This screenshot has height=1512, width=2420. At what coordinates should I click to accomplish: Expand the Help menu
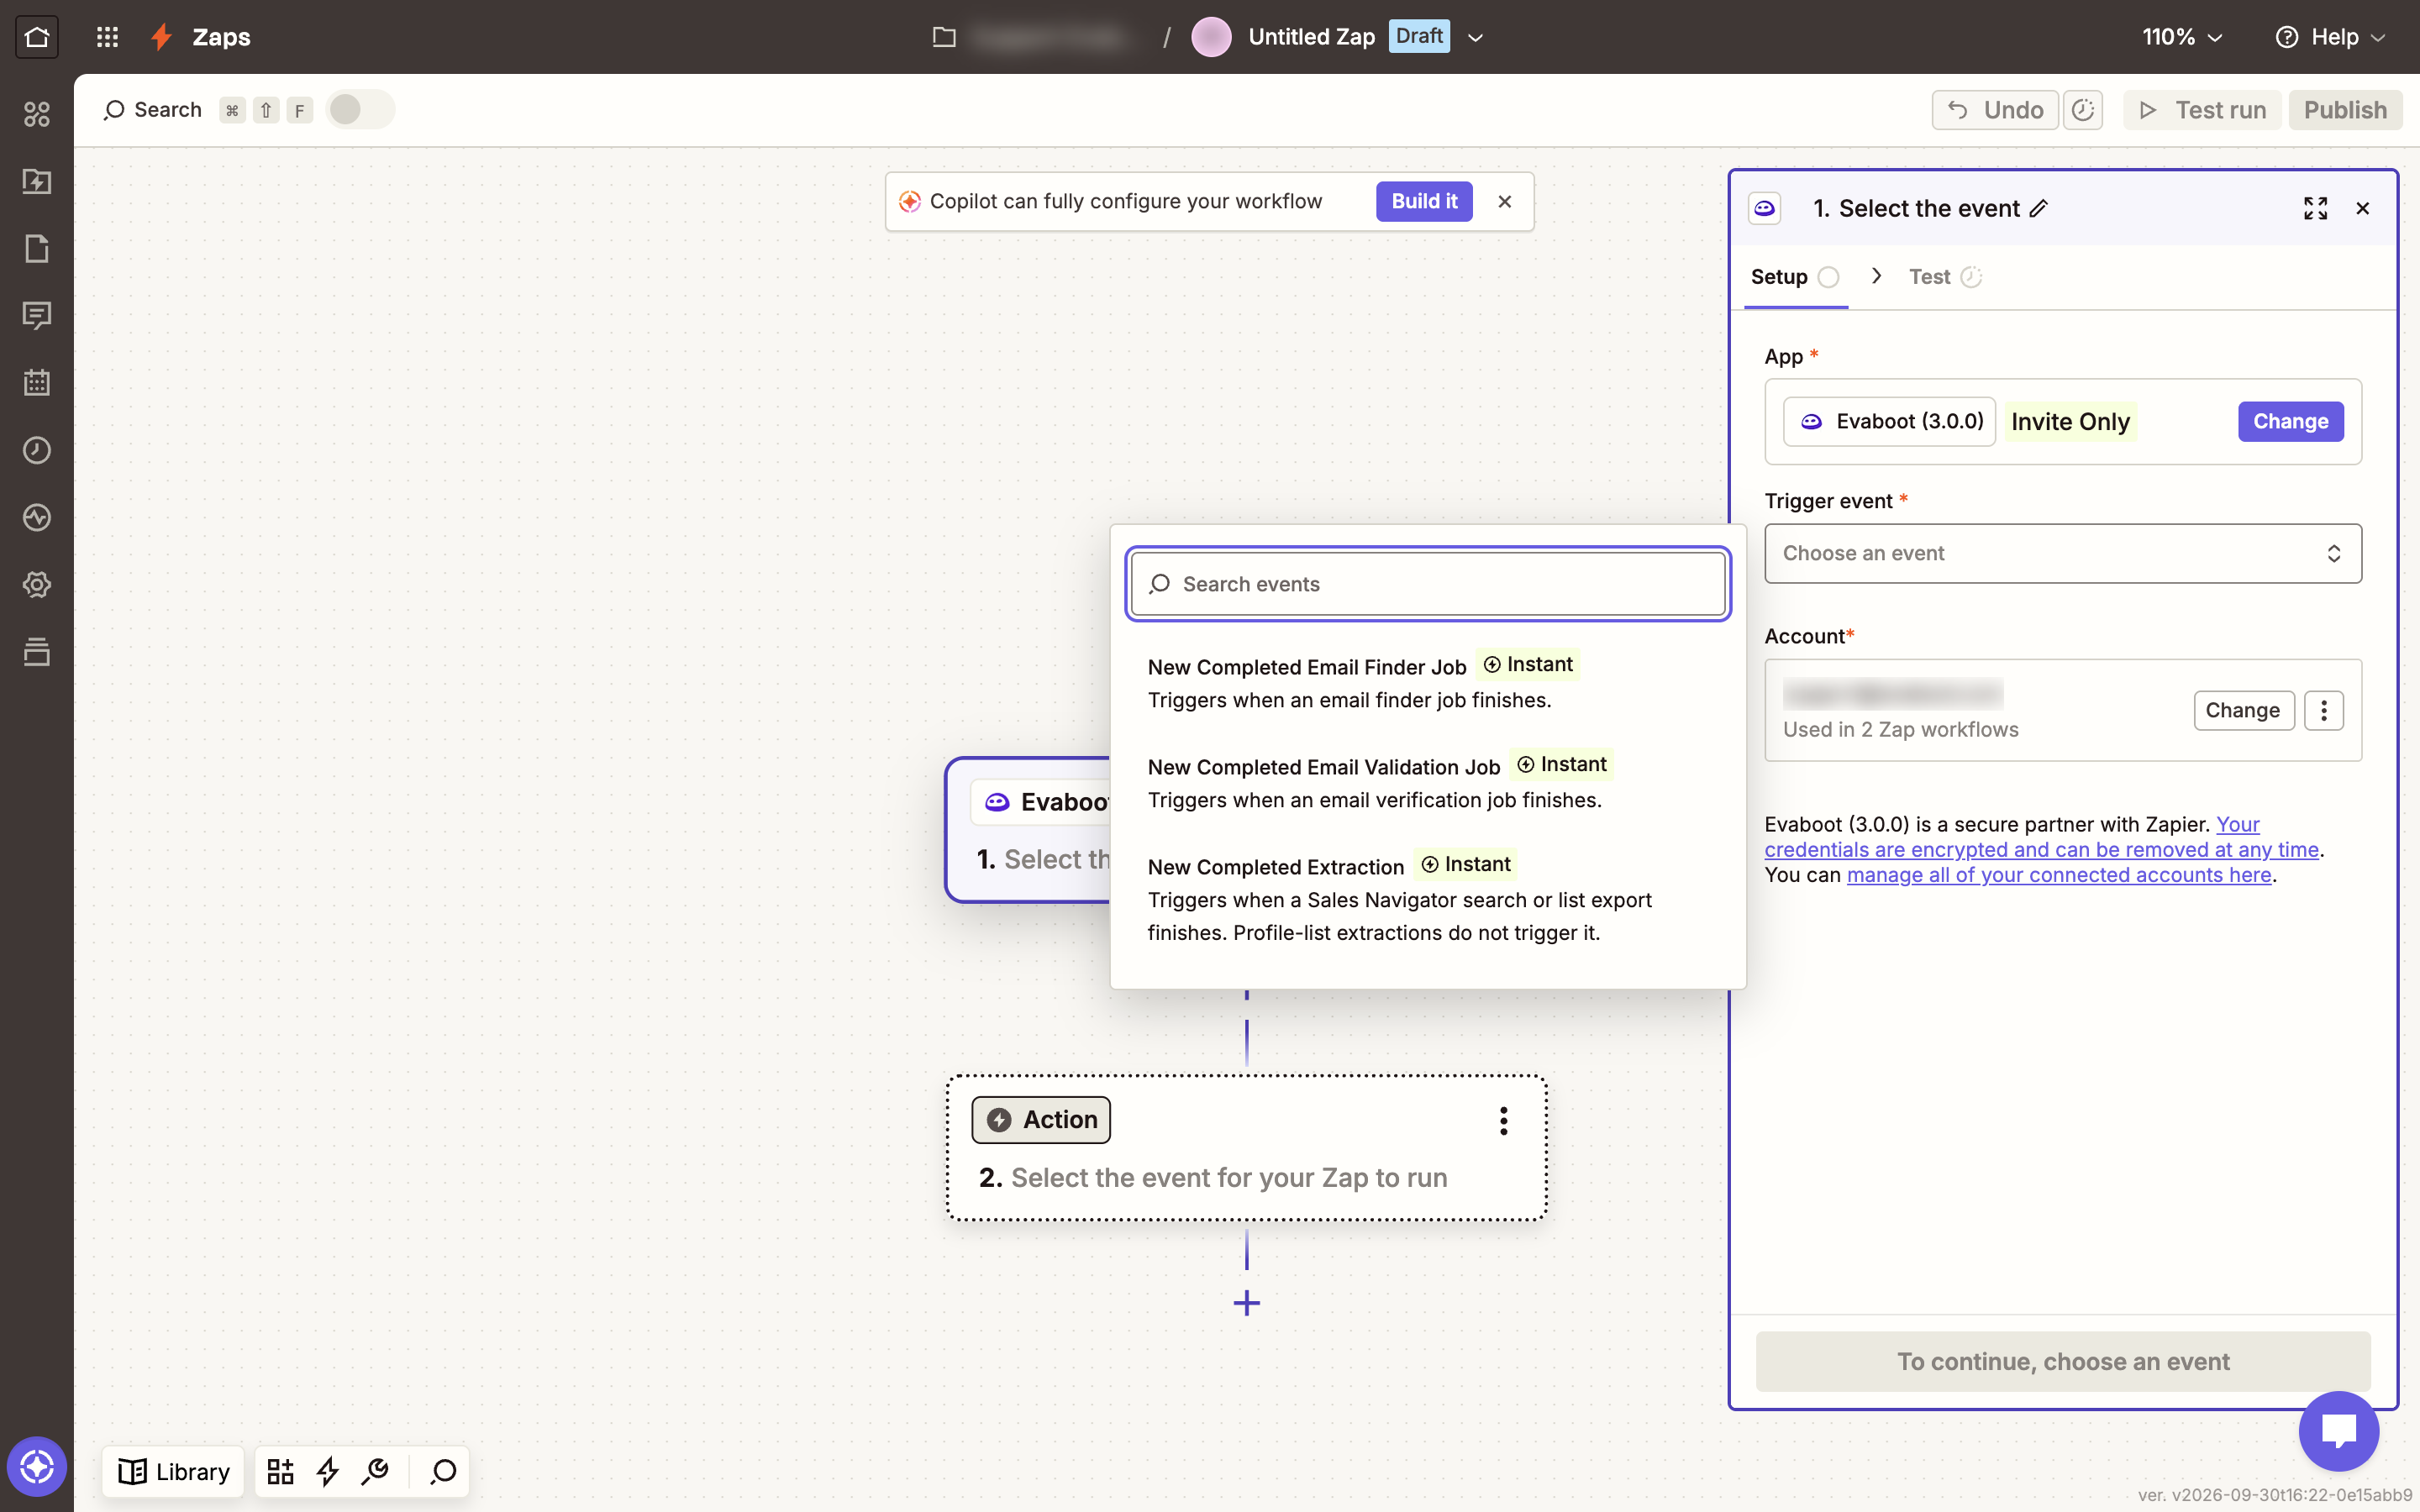coord(2332,37)
